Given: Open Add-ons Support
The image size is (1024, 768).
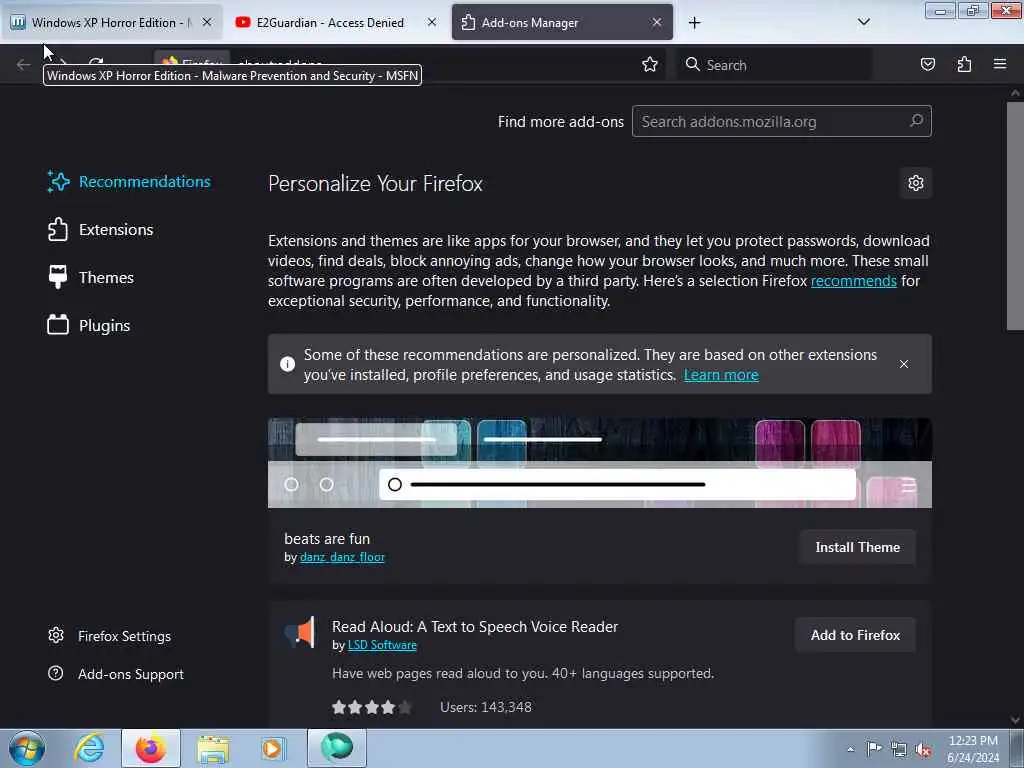Looking at the screenshot, I should 116,674.
